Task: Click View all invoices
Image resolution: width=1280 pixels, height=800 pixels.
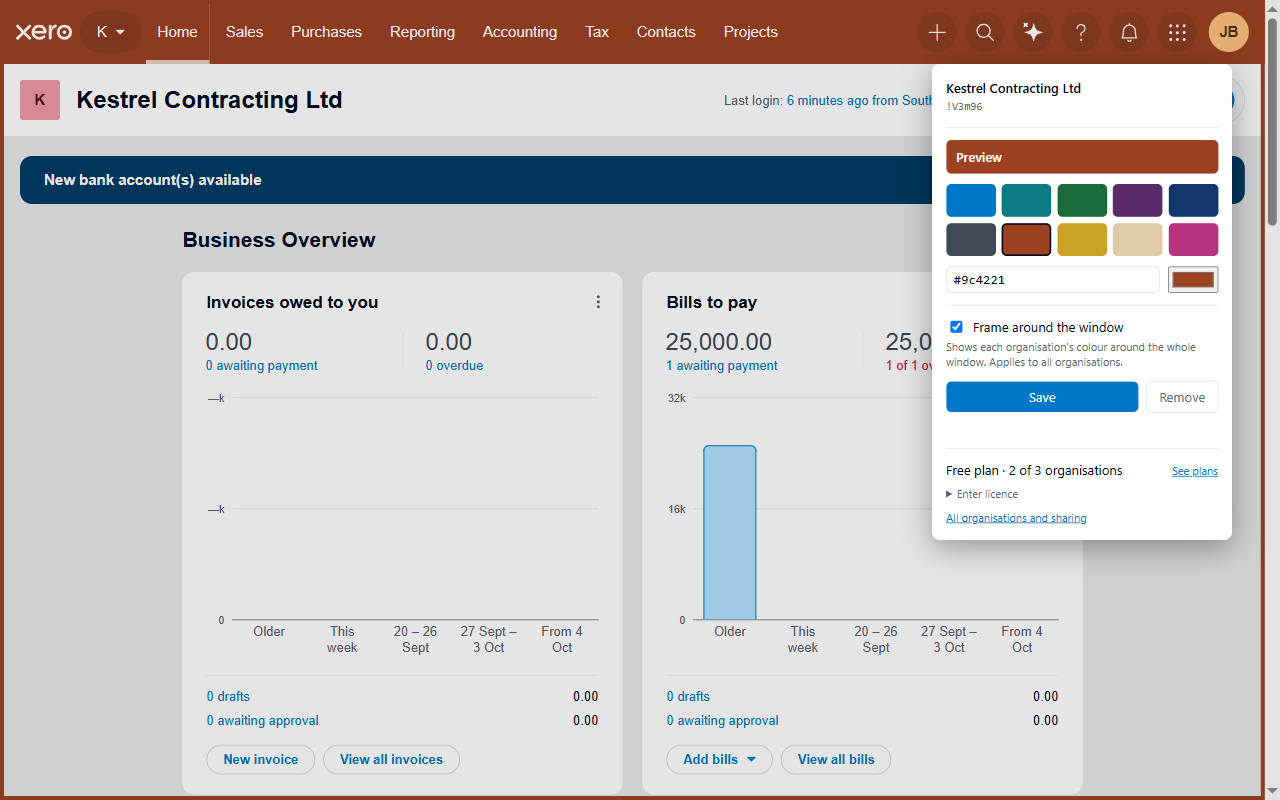Action: point(391,759)
